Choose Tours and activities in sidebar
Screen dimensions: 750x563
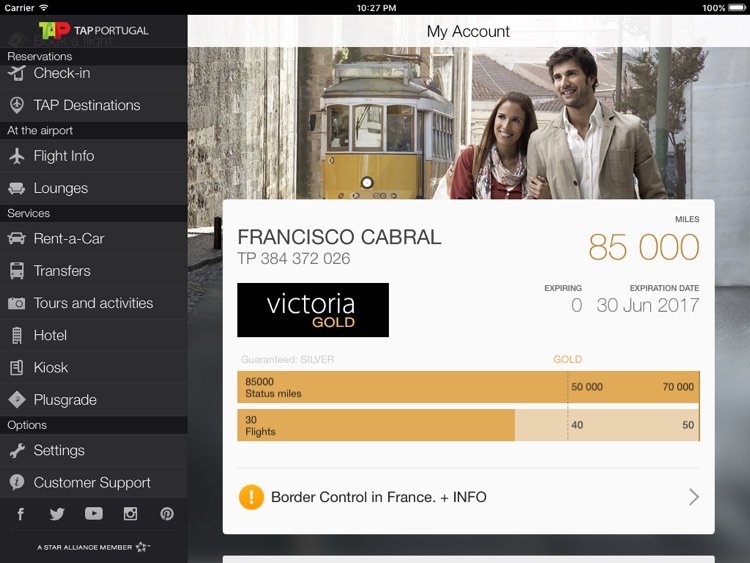coord(94,303)
